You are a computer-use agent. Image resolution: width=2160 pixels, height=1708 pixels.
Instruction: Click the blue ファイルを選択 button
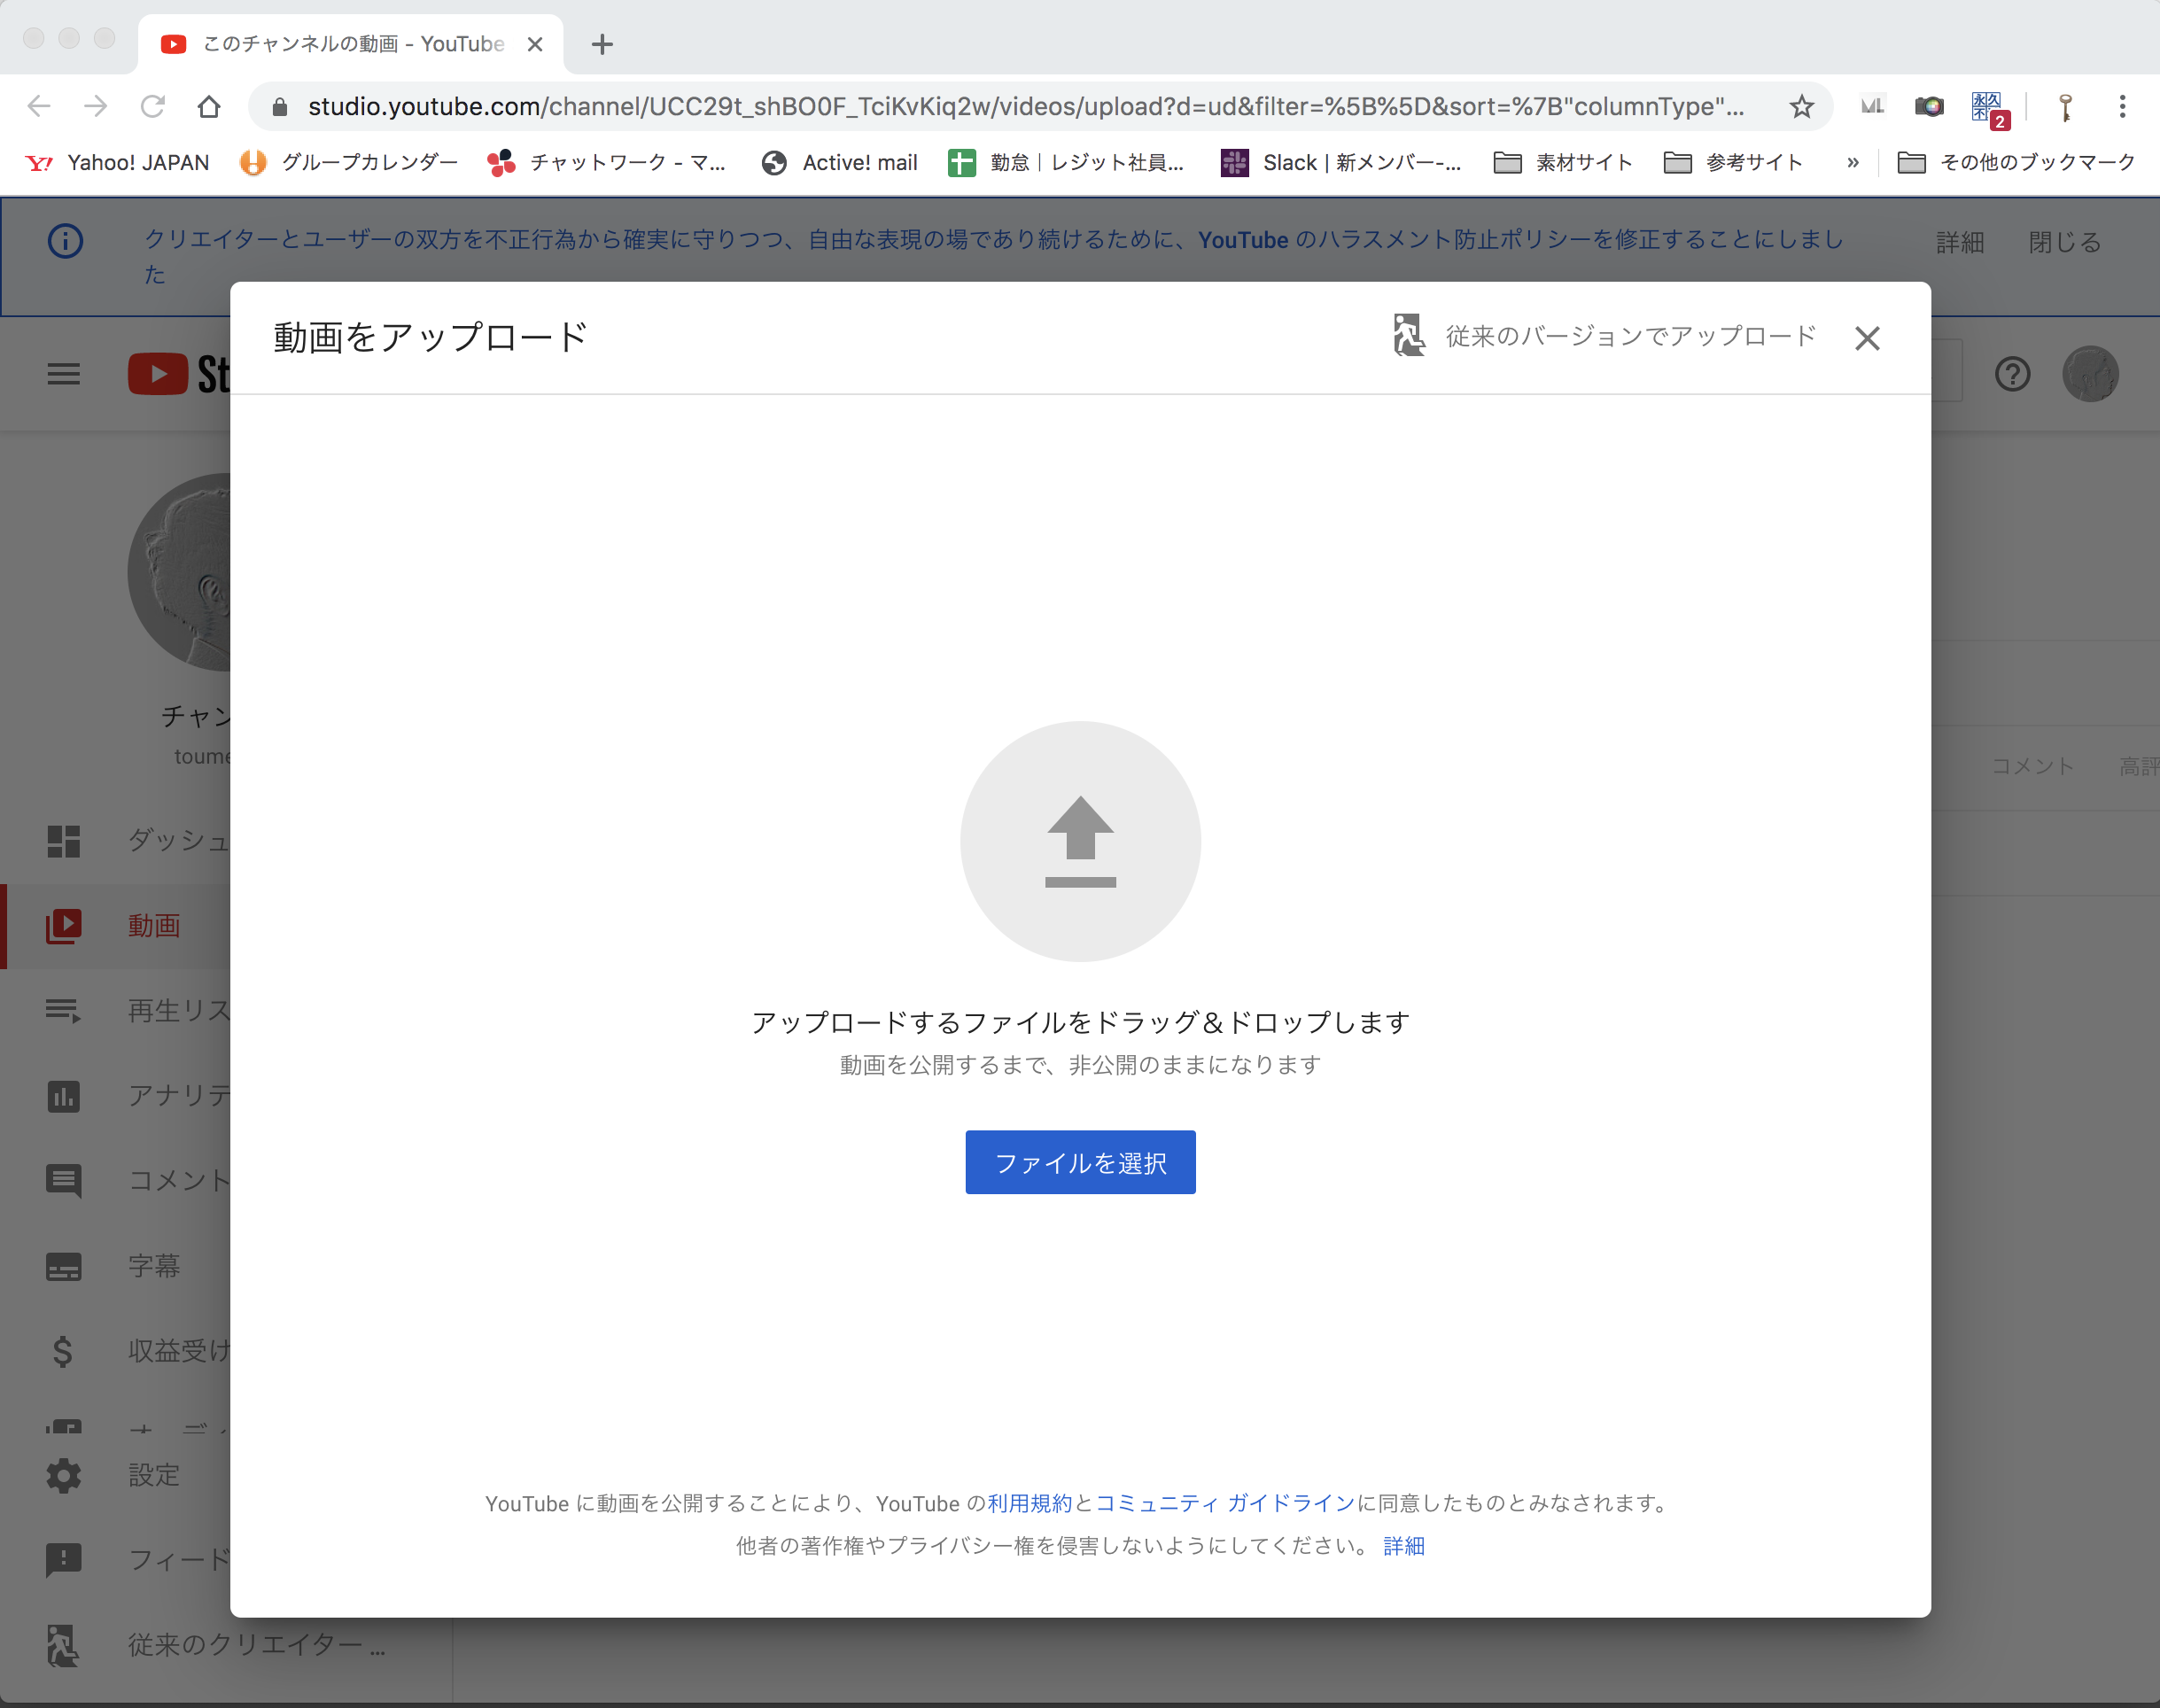point(1080,1162)
